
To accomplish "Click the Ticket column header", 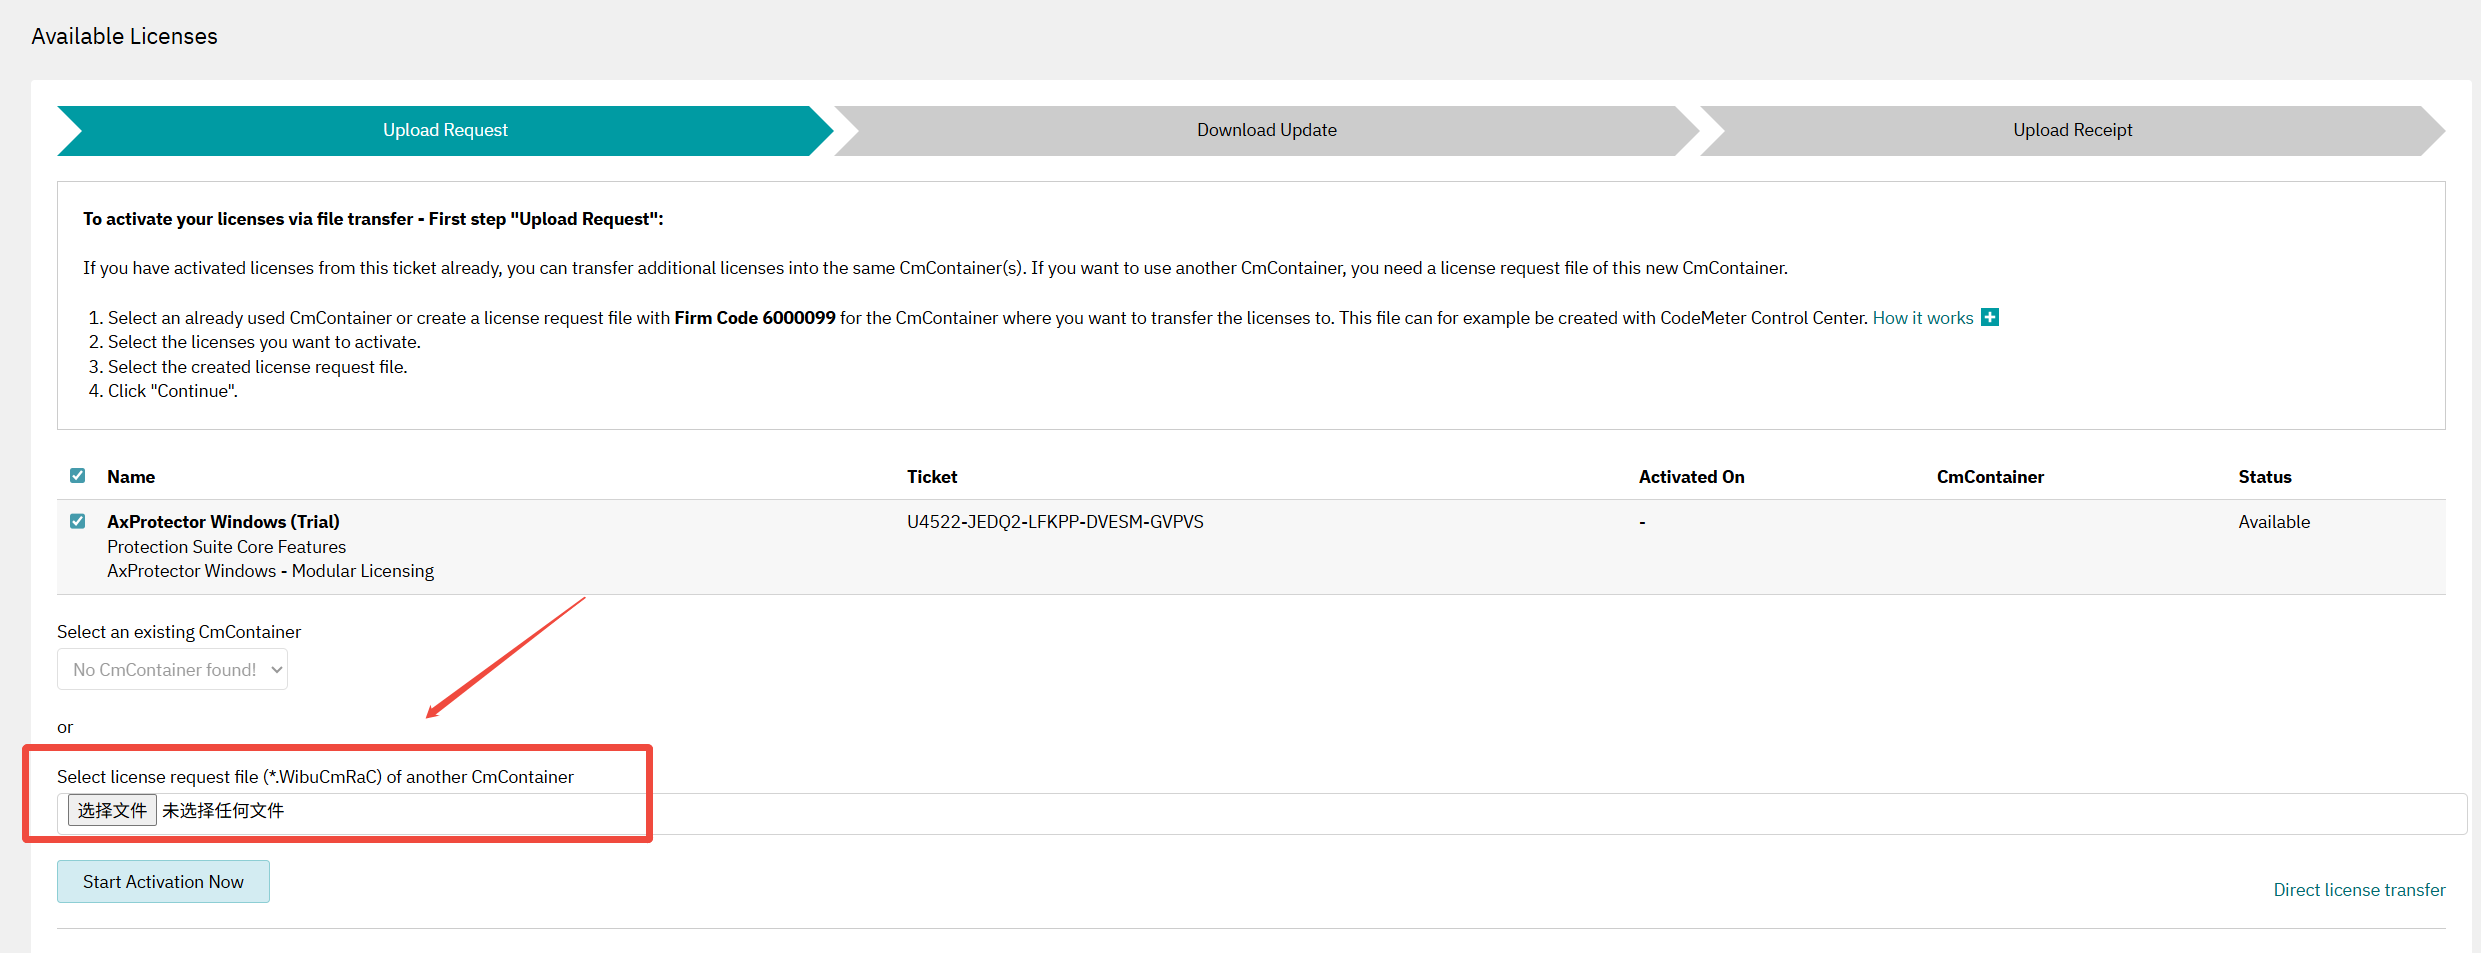I will tap(932, 477).
